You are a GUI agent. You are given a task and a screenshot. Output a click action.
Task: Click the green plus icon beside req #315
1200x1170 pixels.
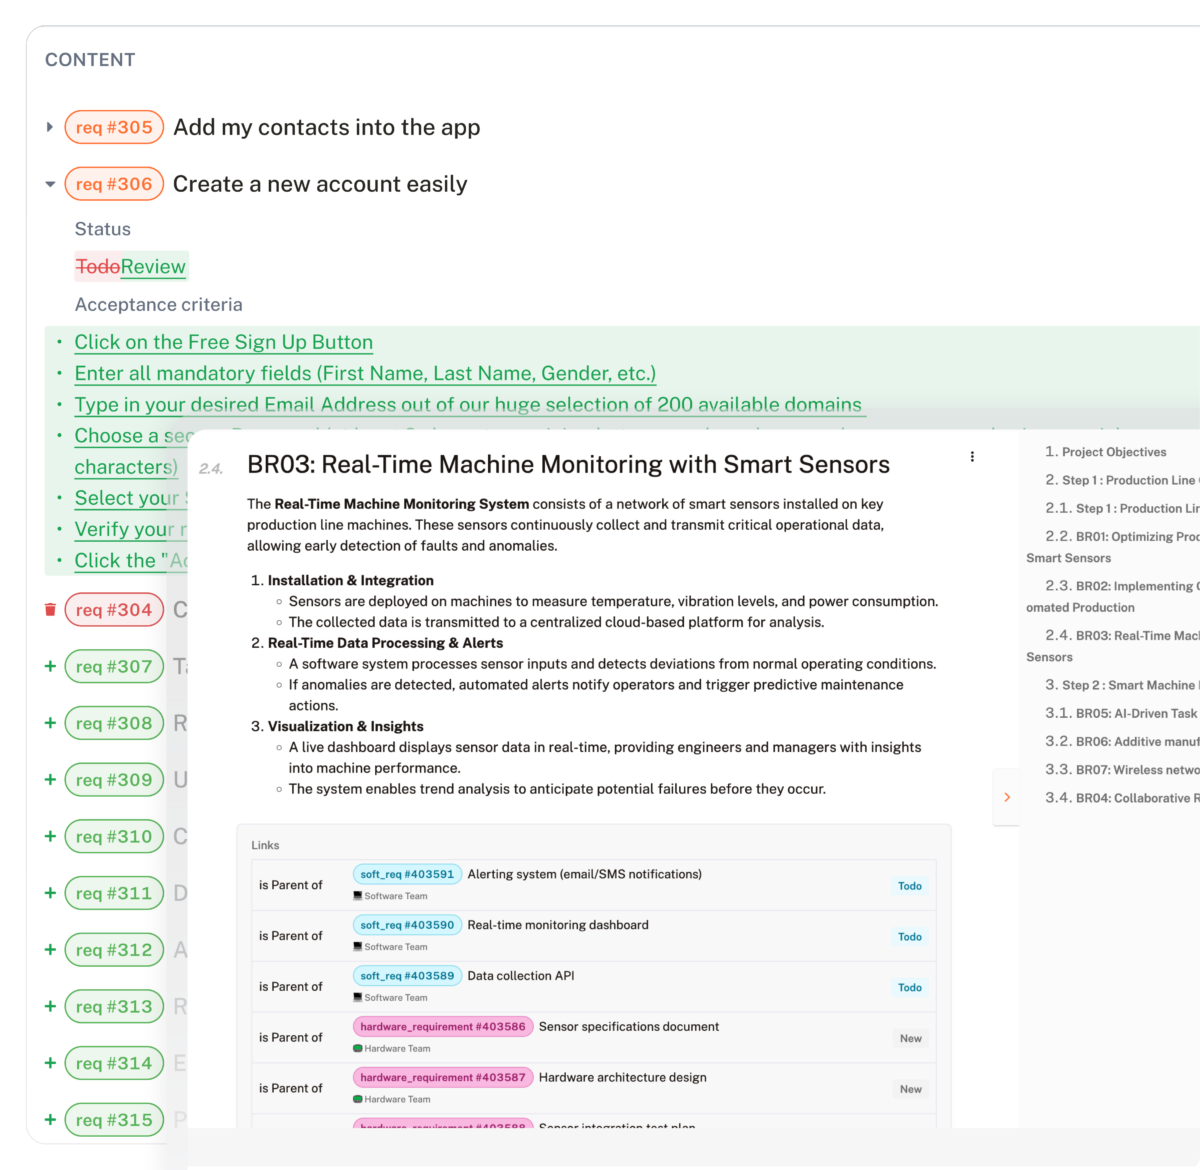[50, 1119]
